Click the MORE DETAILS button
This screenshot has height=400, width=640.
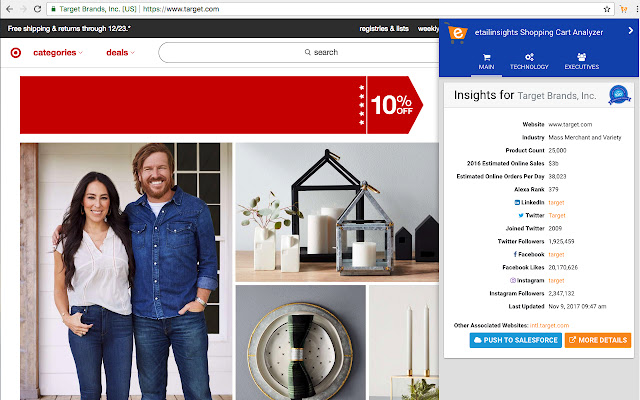pyautogui.click(x=598, y=340)
